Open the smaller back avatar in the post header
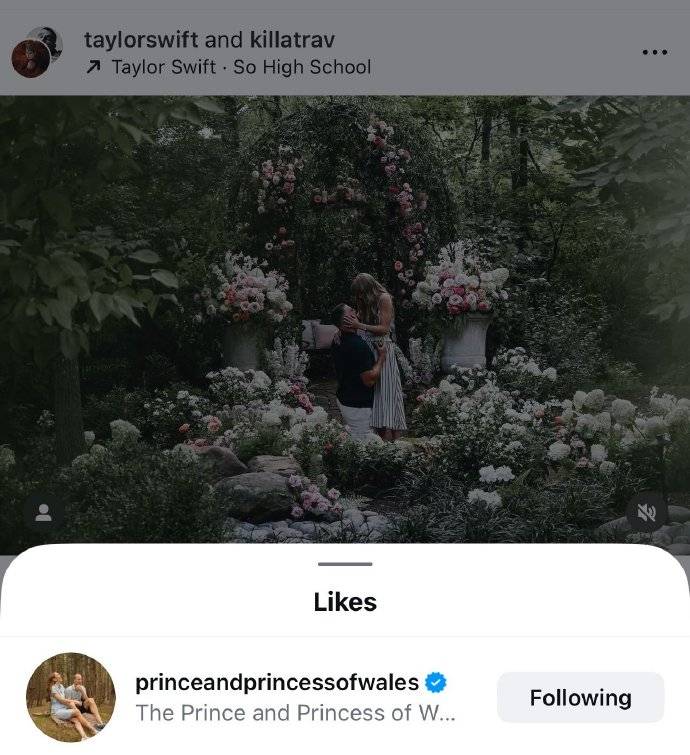Image resolution: width=690 pixels, height=755 pixels. (47, 41)
